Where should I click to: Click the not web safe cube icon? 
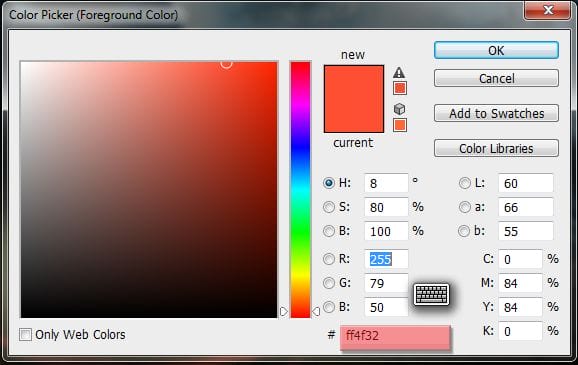(x=400, y=109)
